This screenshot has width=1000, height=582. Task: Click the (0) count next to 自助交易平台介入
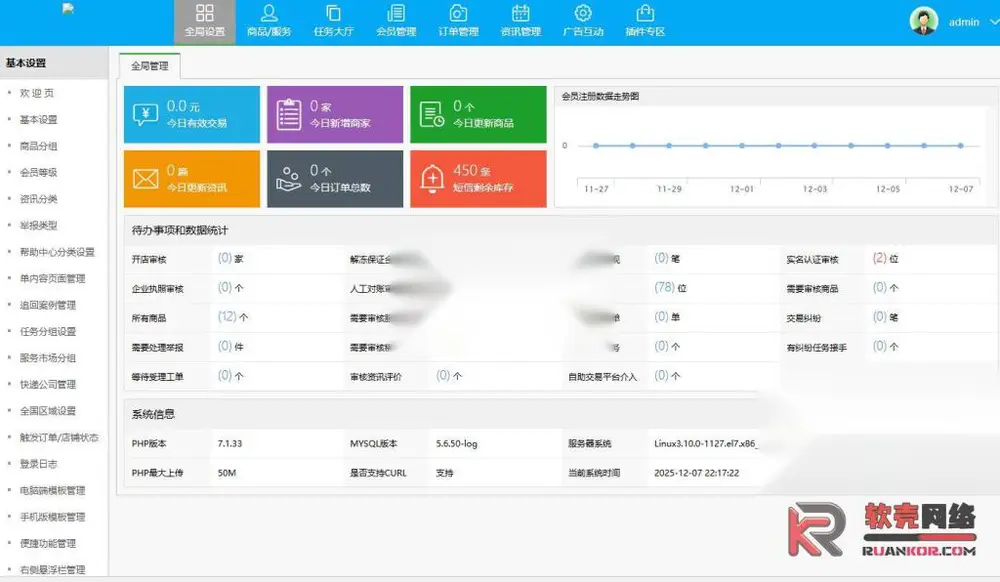[x=661, y=376]
